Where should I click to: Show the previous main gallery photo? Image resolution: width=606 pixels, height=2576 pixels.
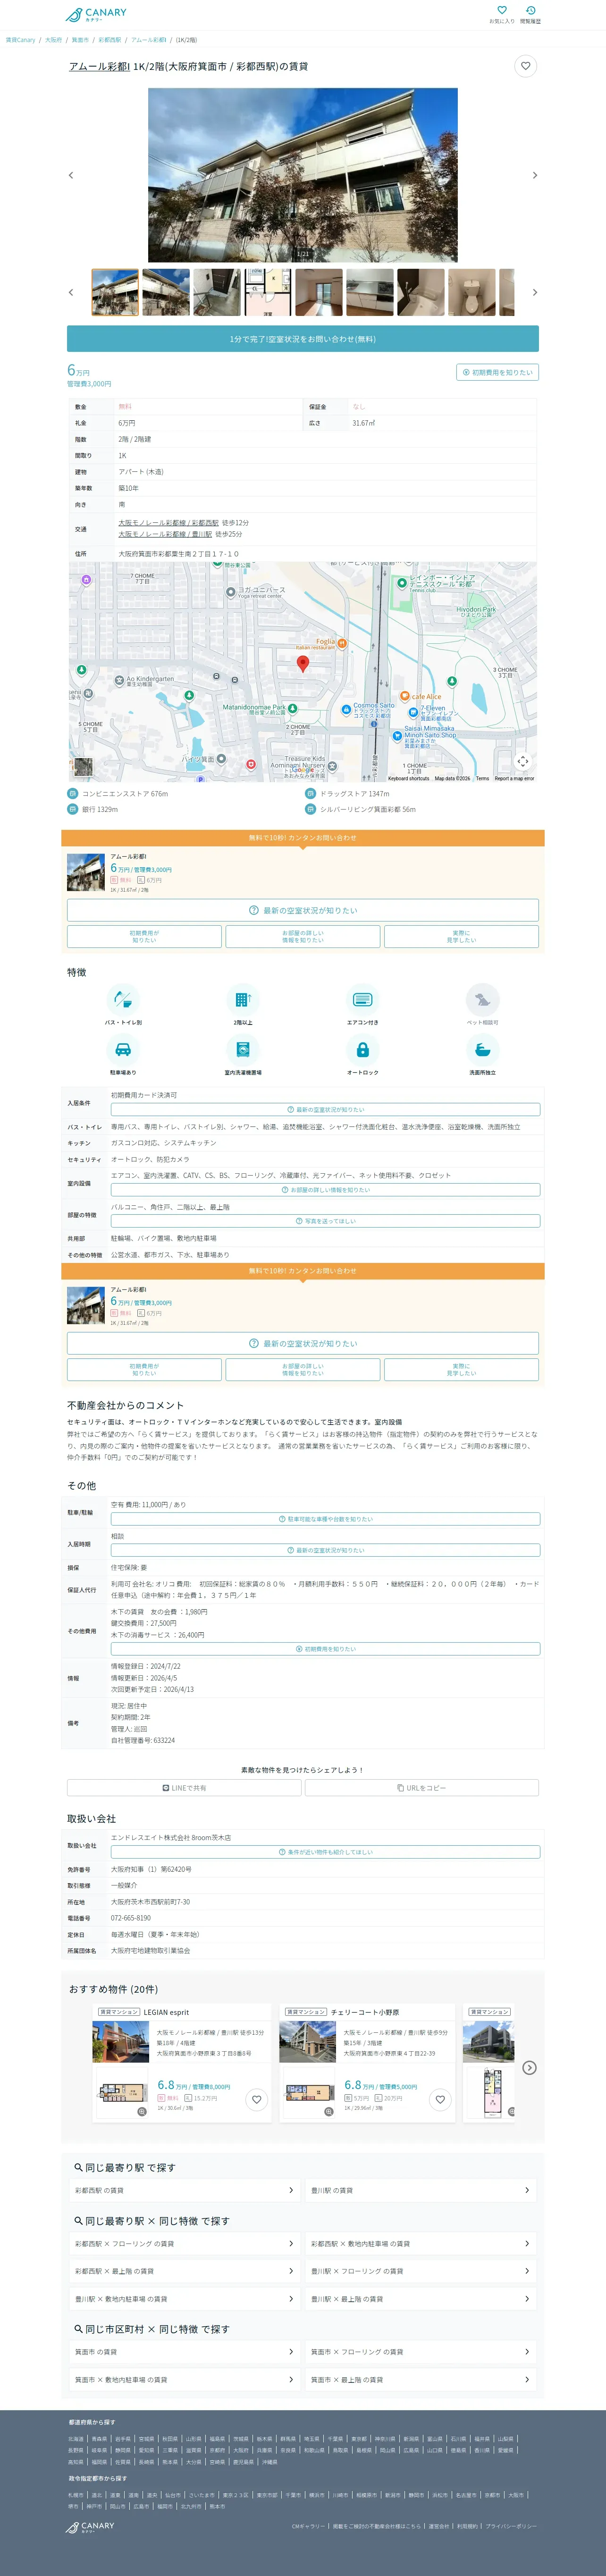(70, 175)
